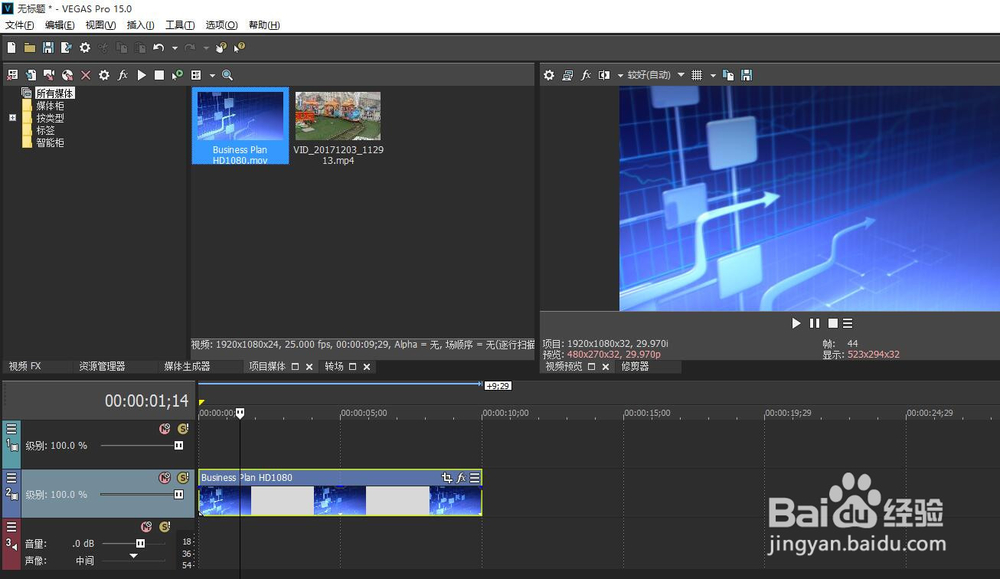Viewport: 1000px width, 579px height.
Task: Click Preview on External Monitor icon
Action: (x=568, y=75)
